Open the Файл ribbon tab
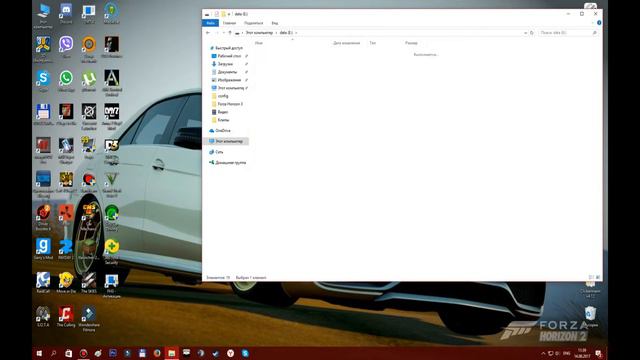The image size is (640, 360). pyautogui.click(x=210, y=23)
